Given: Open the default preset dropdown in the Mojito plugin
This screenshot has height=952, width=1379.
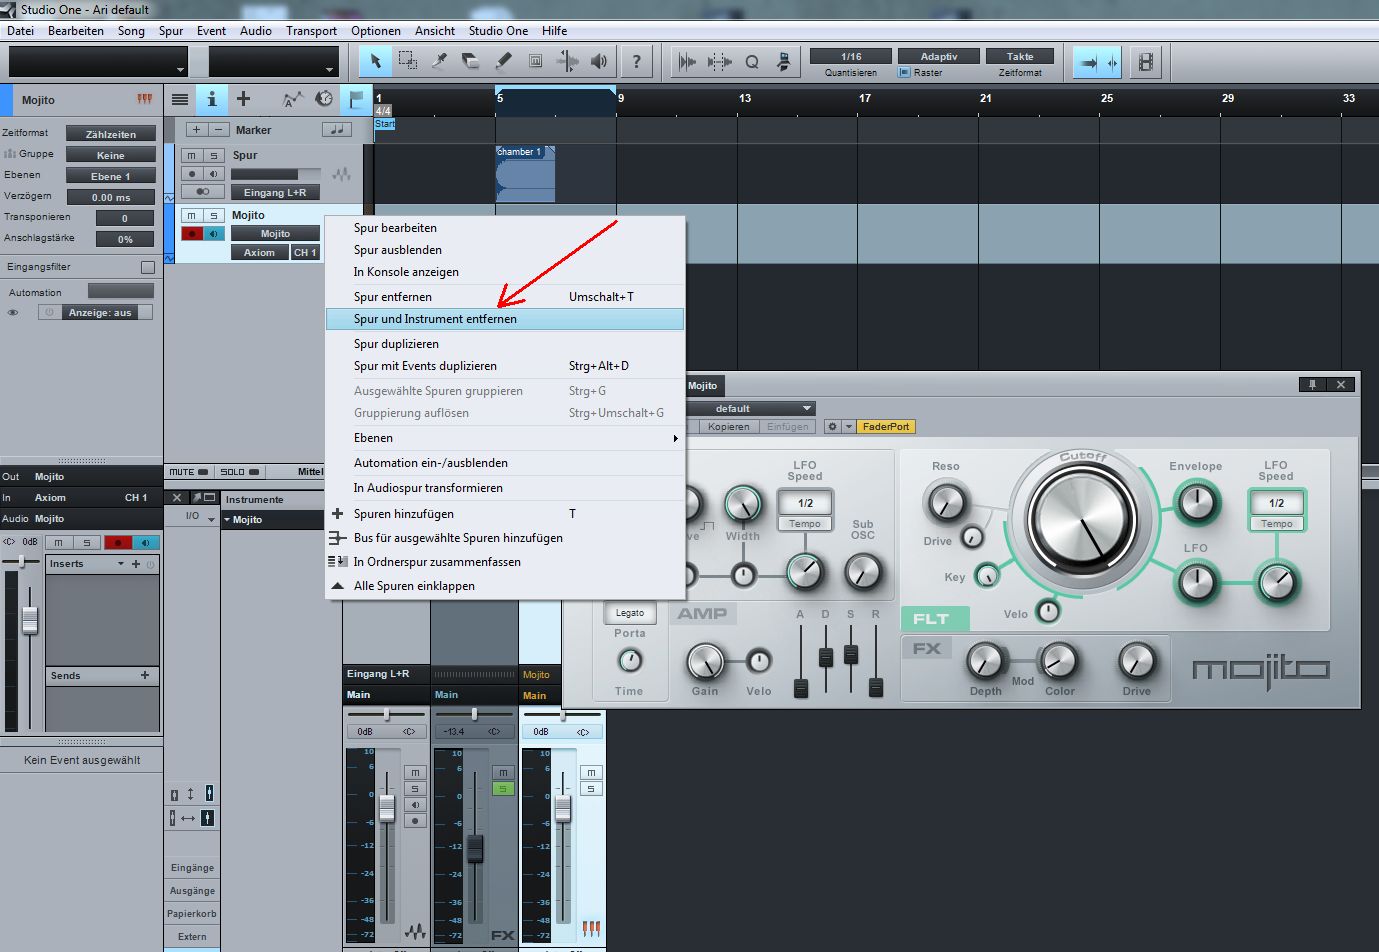Looking at the screenshot, I should (x=750, y=408).
